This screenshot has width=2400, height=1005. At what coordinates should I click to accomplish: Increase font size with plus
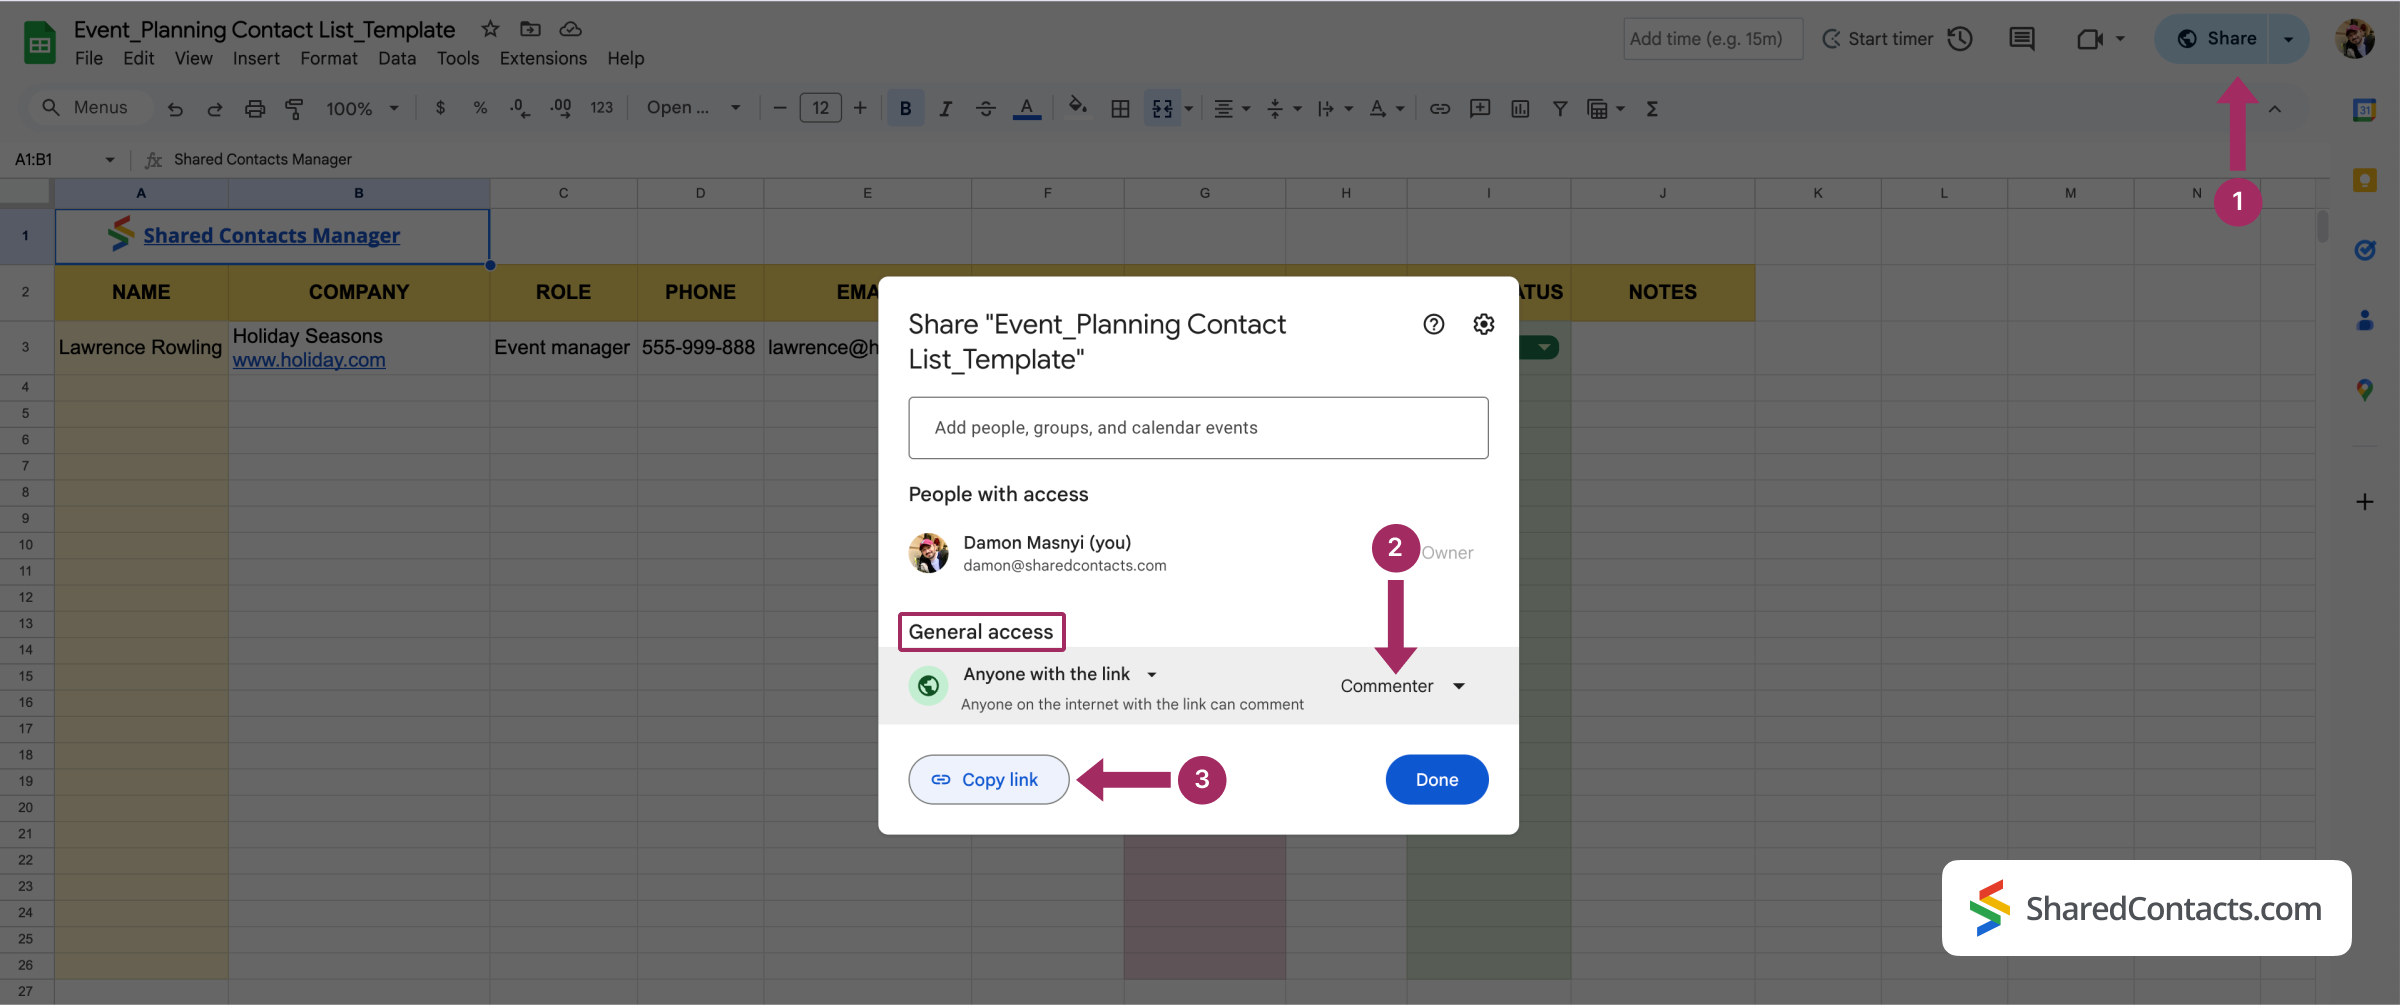coord(860,108)
